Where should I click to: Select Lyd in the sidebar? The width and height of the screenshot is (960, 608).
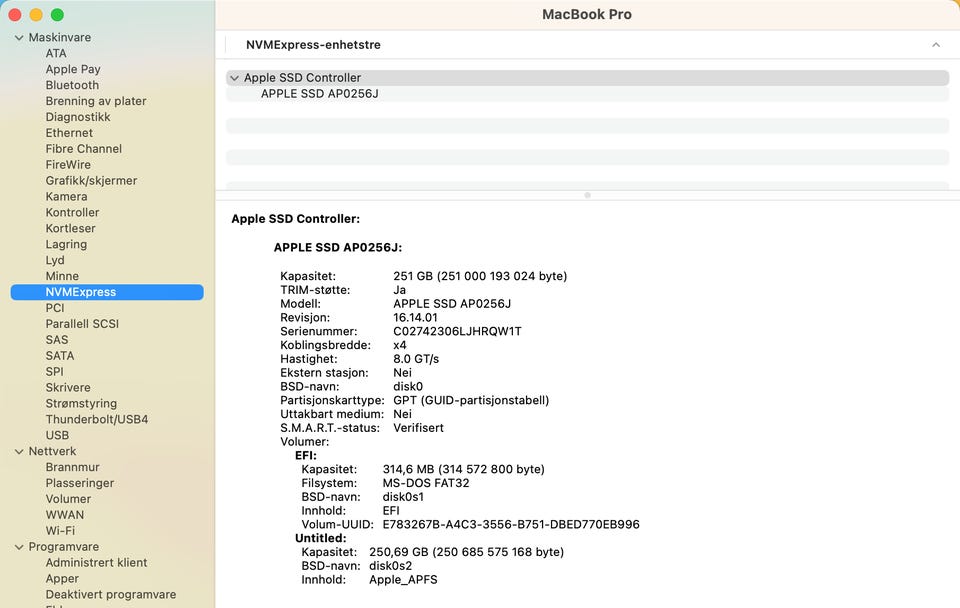(55, 260)
